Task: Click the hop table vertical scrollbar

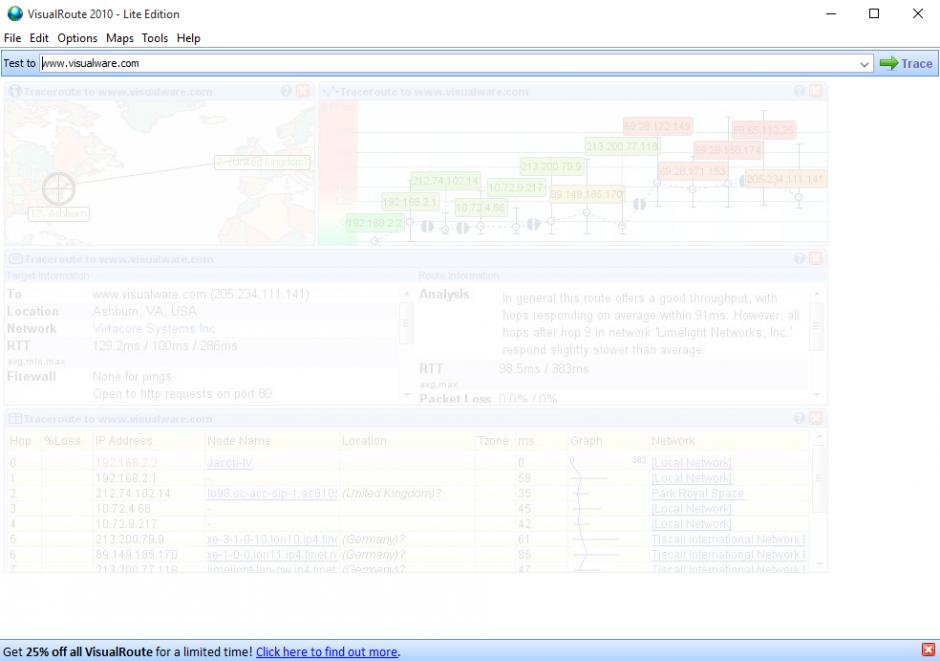Action: pyautogui.click(x=819, y=501)
